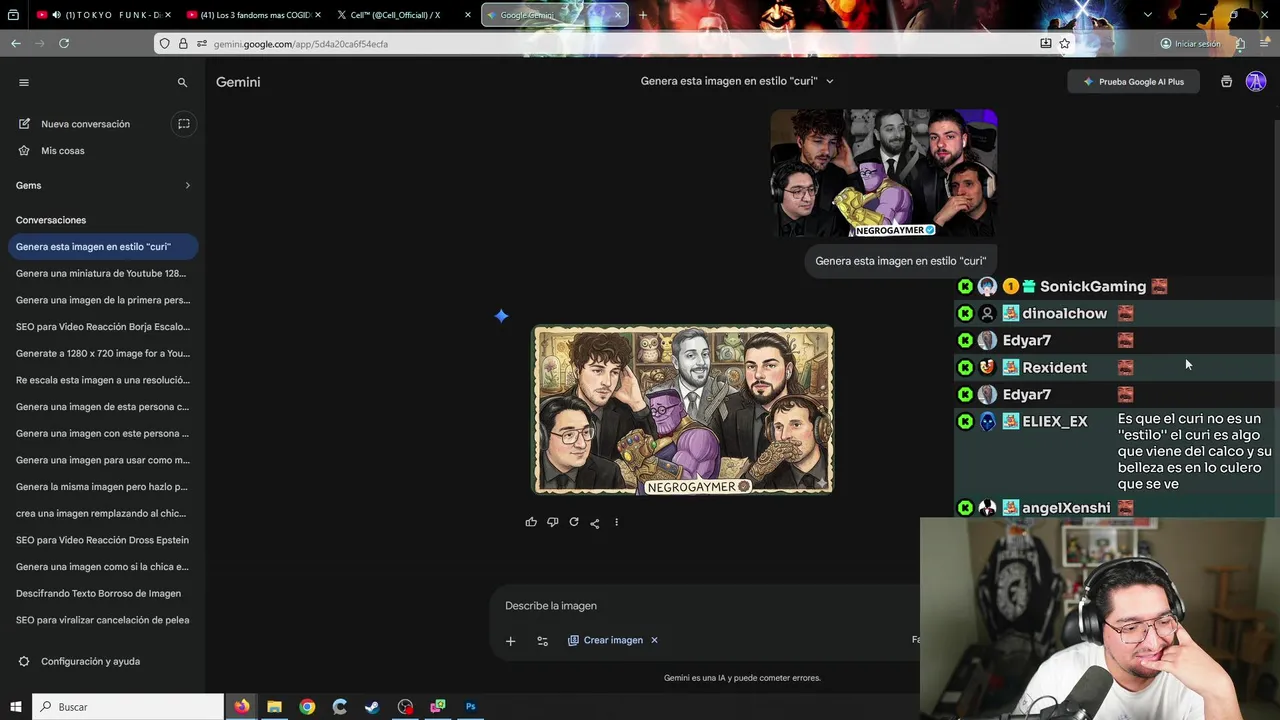Click the browser back arrow

click(x=16, y=43)
